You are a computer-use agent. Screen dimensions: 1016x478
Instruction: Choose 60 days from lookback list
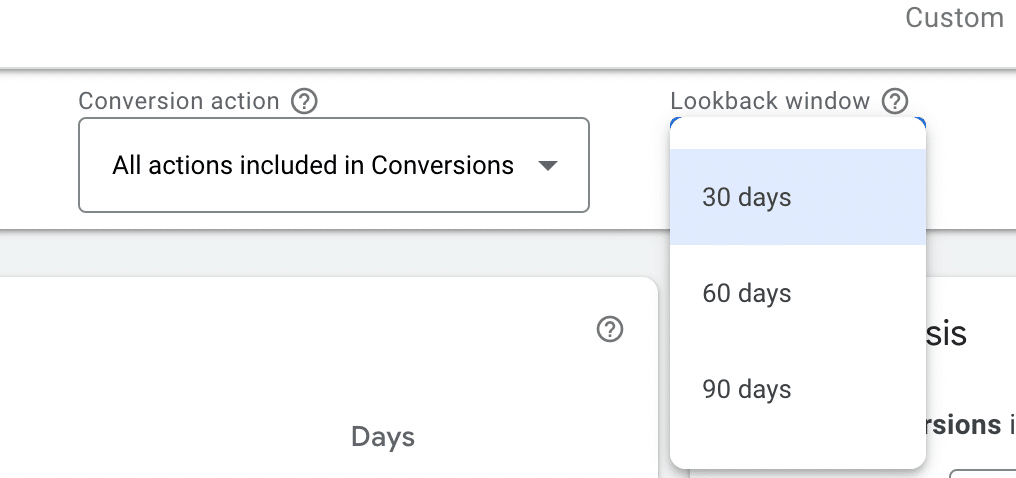point(798,293)
